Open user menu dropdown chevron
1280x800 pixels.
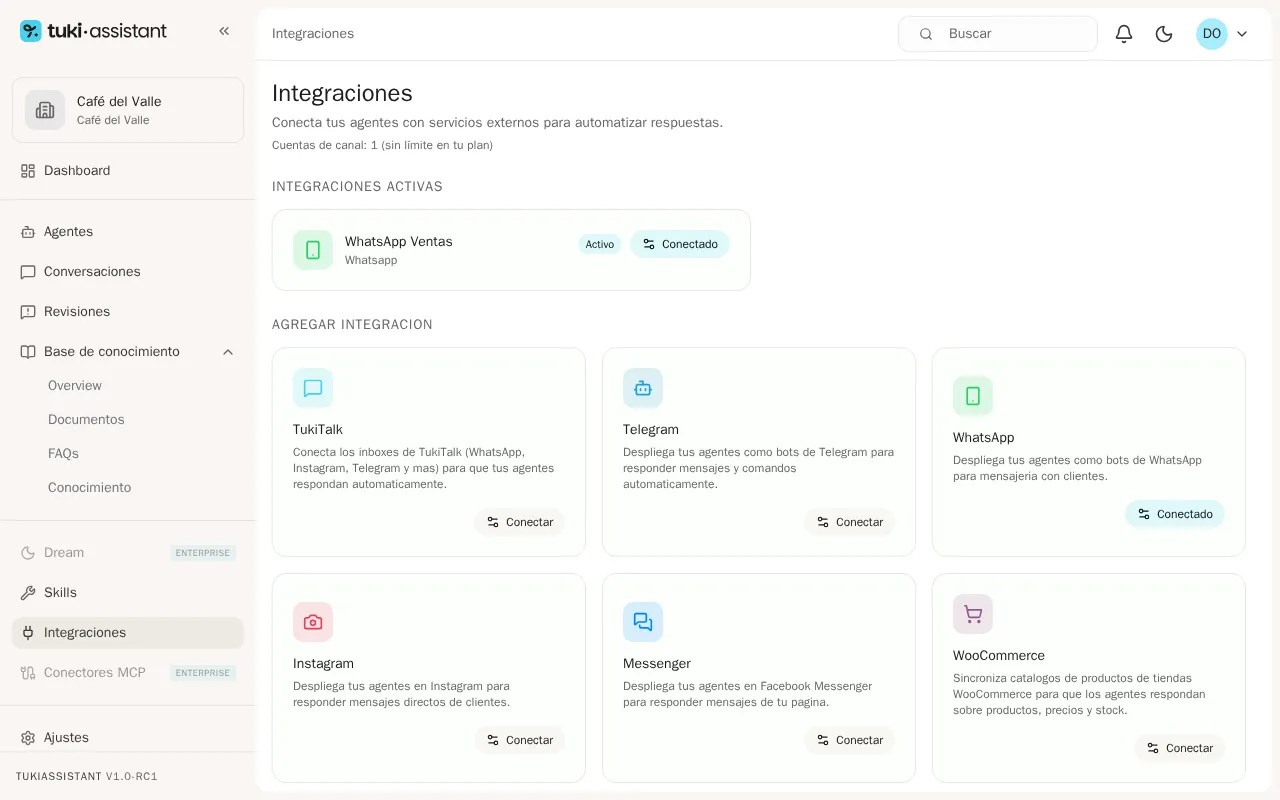1242,34
